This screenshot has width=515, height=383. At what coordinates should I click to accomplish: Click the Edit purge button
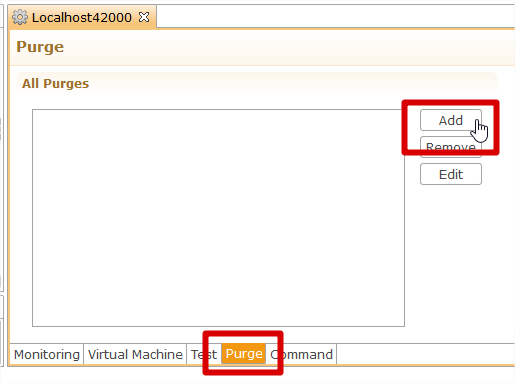[x=451, y=174]
